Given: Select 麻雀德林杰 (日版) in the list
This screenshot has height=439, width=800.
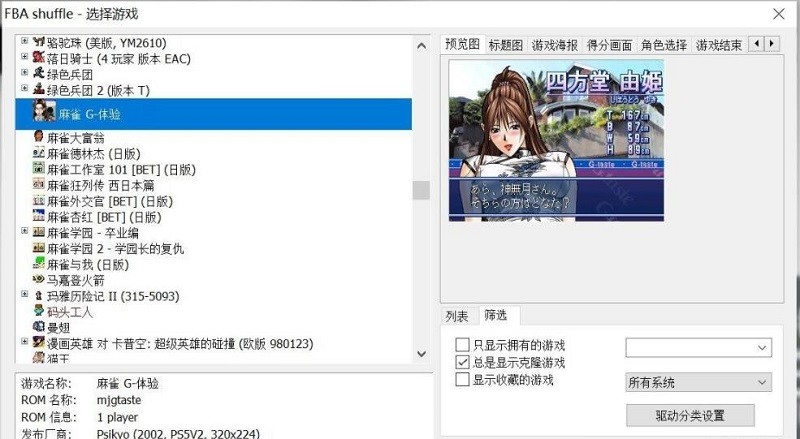Looking at the screenshot, I should coord(93,154).
